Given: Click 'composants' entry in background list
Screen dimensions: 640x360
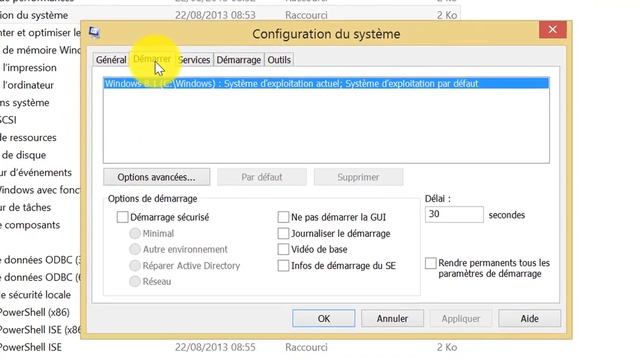Looking at the screenshot, I should [30, 225].
